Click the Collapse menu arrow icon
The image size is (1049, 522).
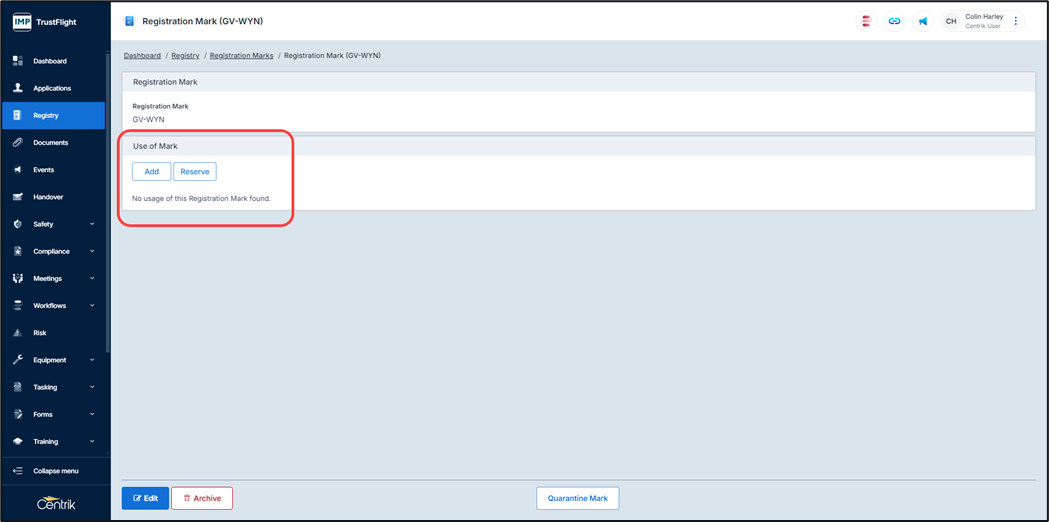pos(19,470)
